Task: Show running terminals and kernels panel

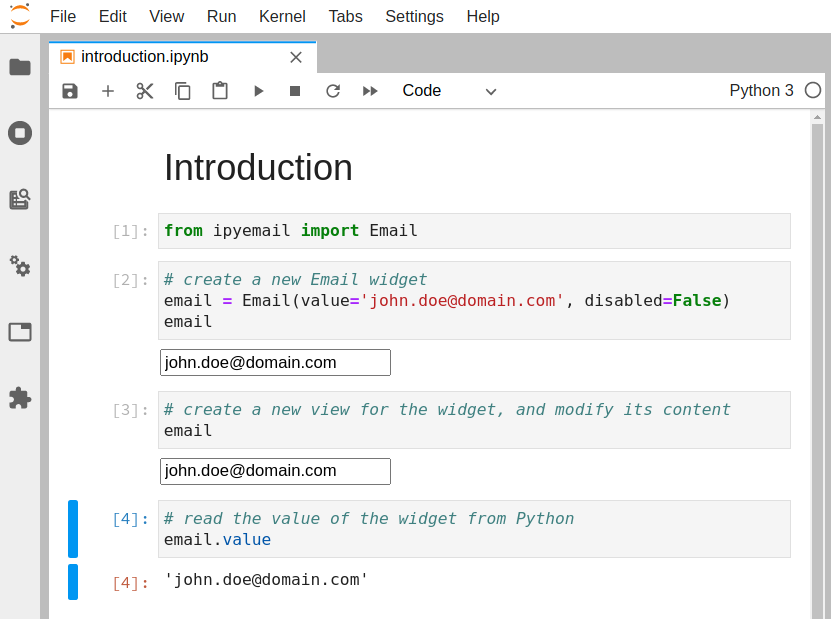Action: (x=20, y=133)
